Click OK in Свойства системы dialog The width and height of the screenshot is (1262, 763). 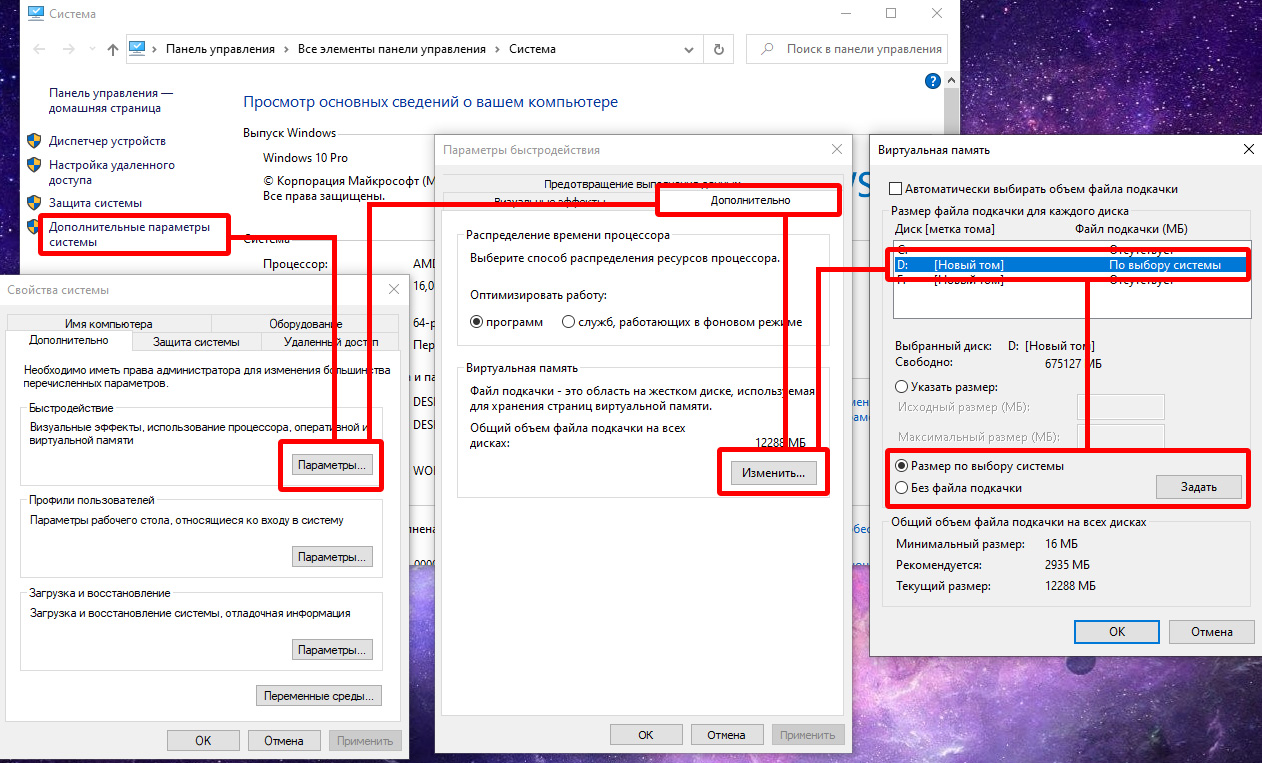[203, 741]
